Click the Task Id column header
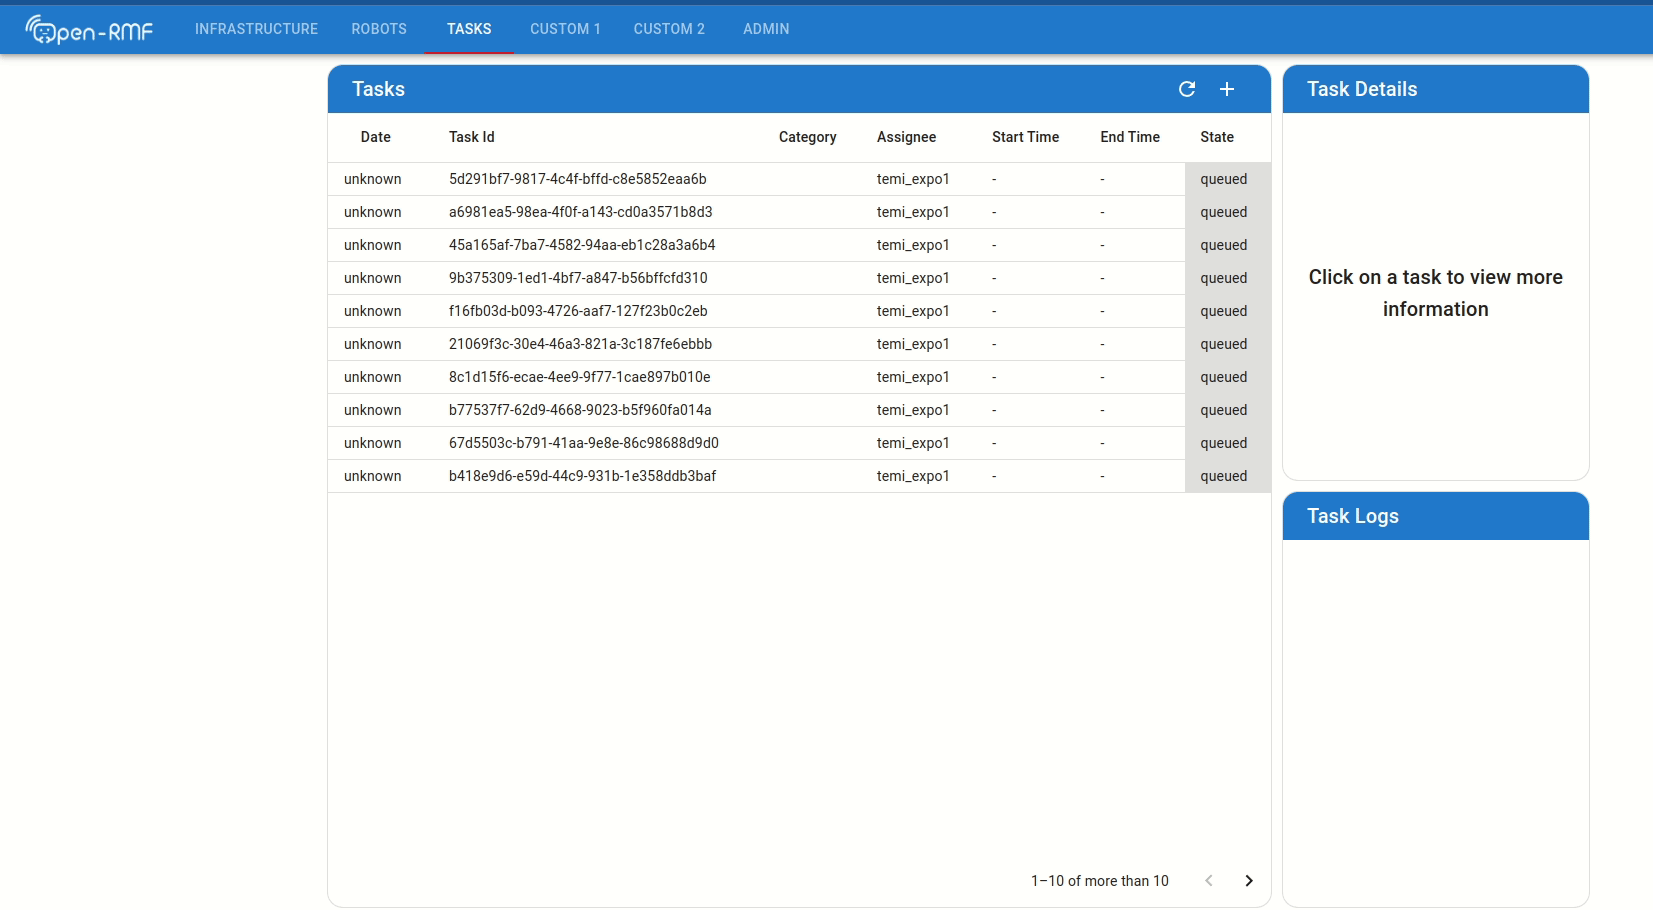The image size is (1653, 910). point(472,137)
